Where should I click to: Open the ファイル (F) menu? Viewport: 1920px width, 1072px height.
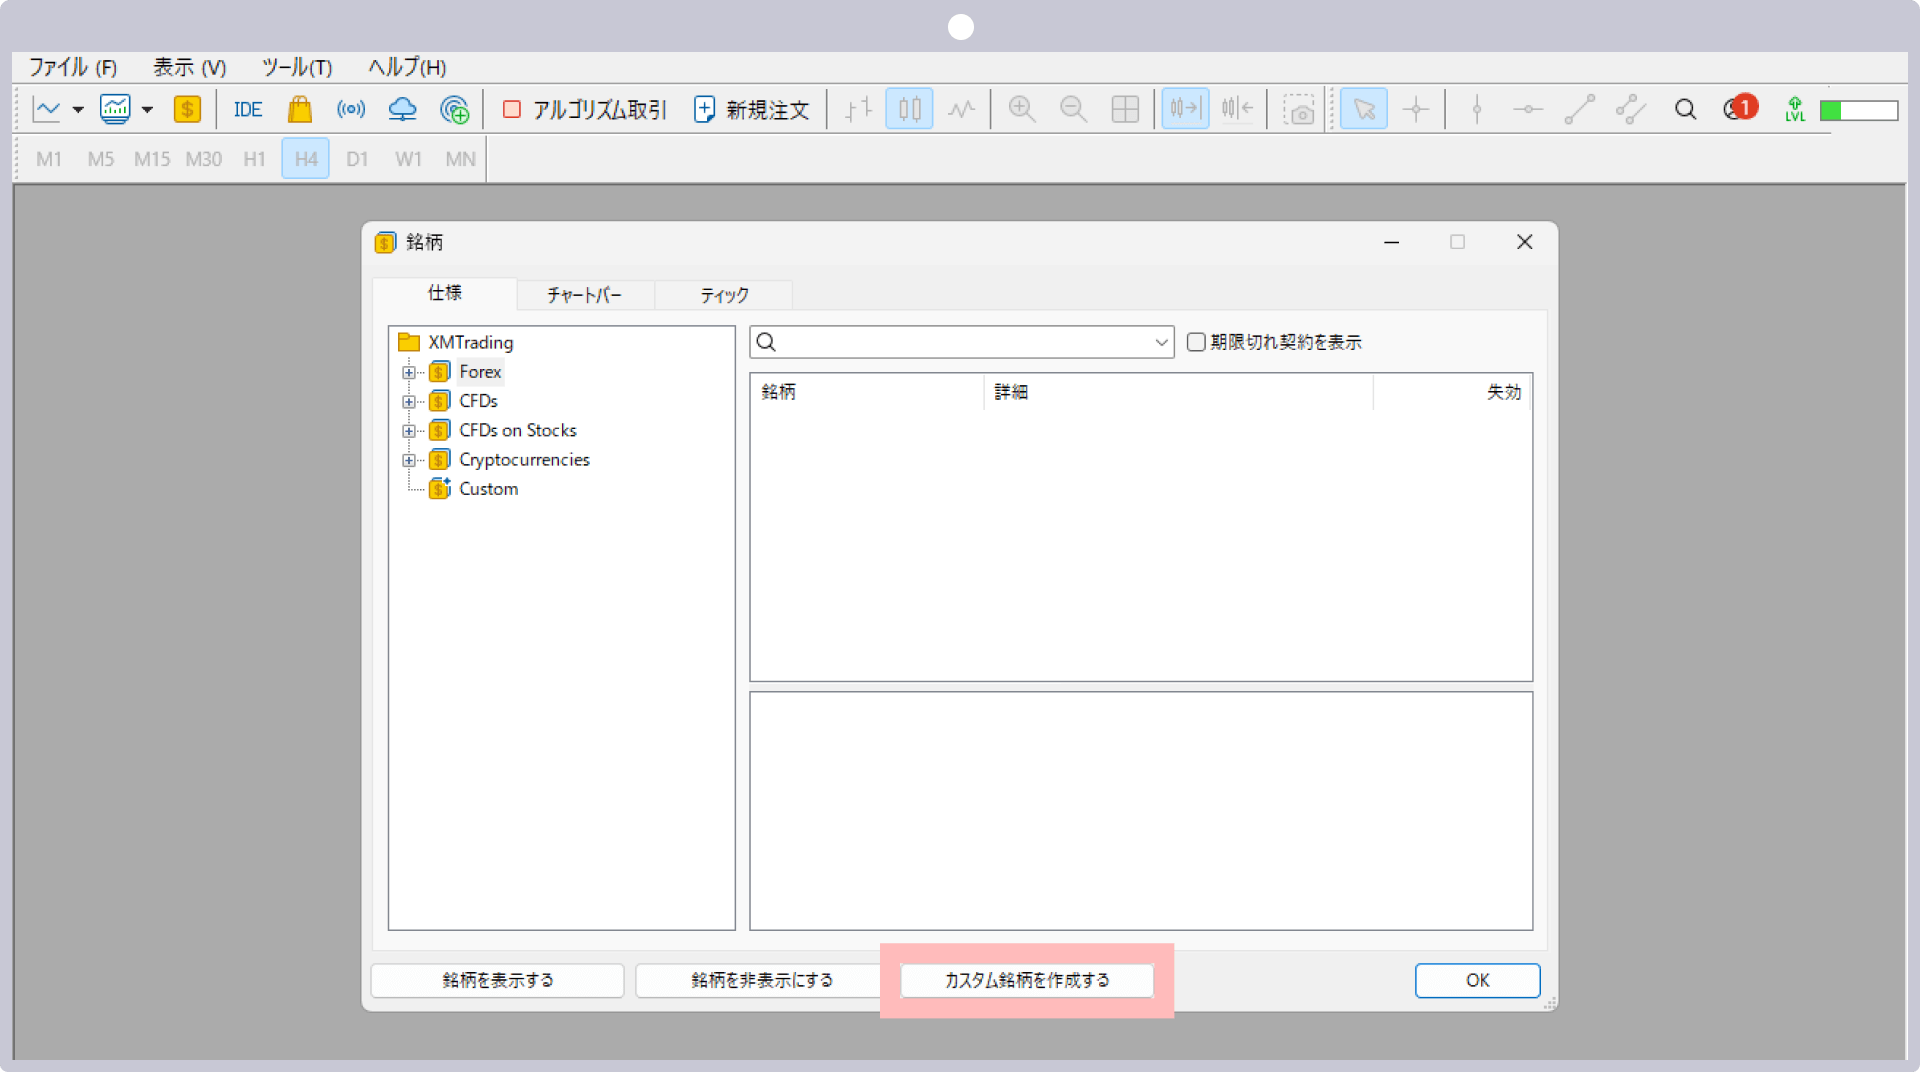pos(73,67)
